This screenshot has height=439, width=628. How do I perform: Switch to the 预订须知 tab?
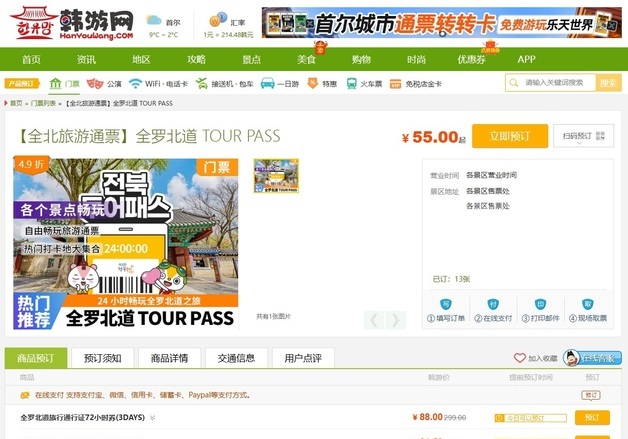tap(102, 358)
